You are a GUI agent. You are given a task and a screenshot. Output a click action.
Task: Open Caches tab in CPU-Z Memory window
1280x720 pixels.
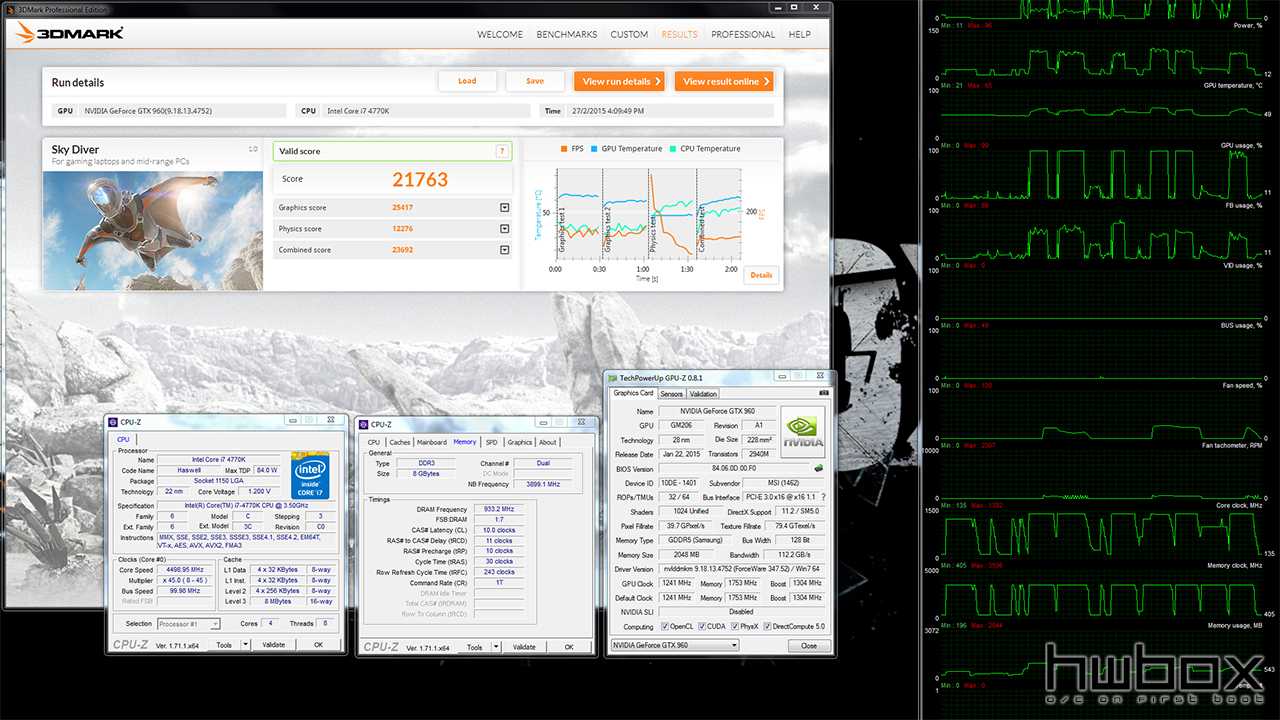400,442
